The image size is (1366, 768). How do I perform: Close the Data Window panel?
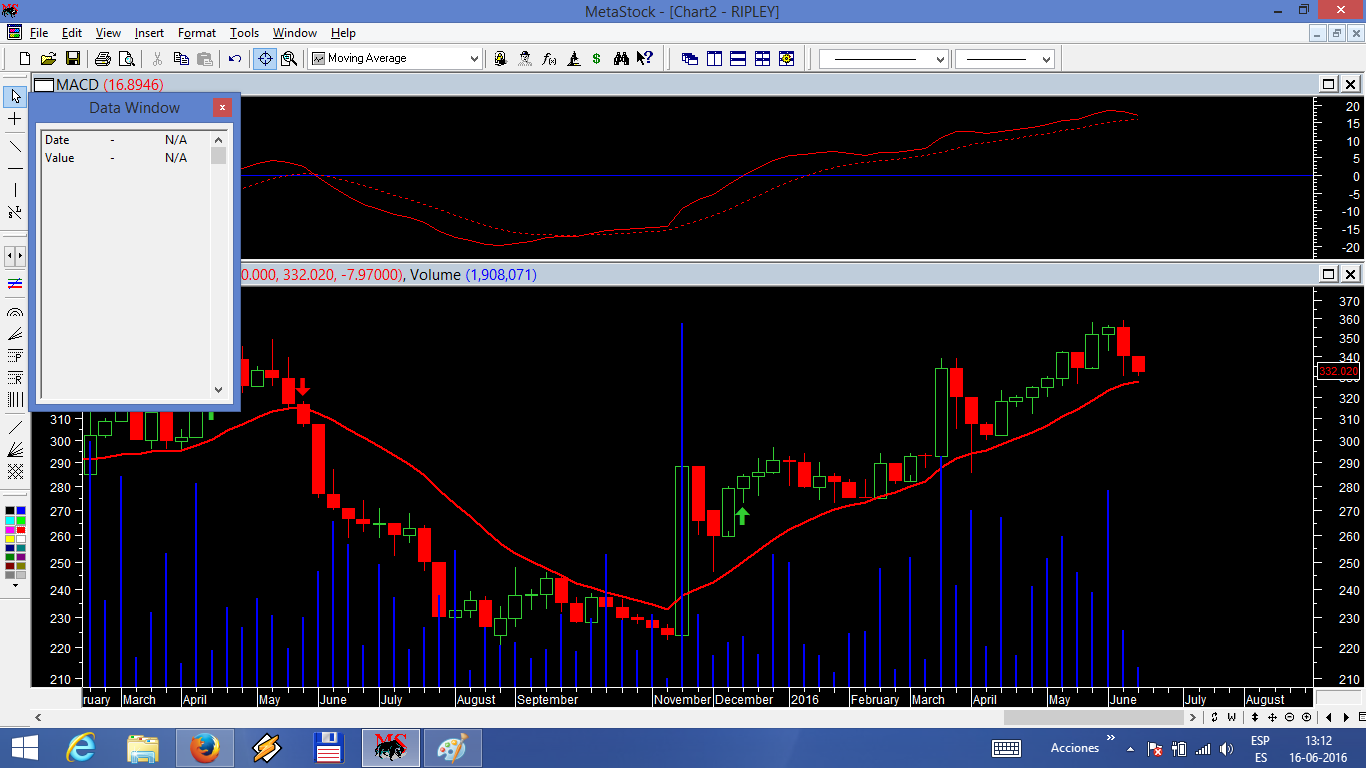click(x=222, y=107)
